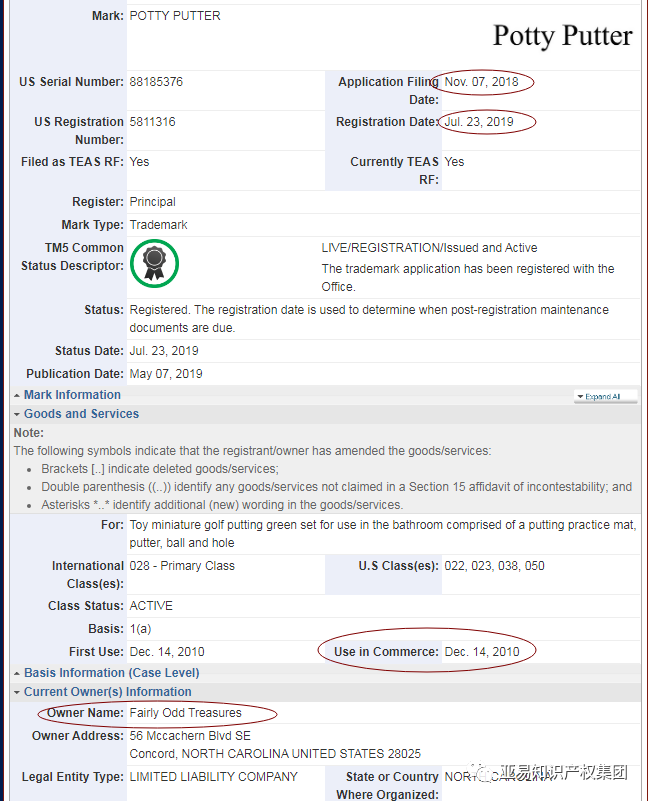Click the Asterisks additional wording note bullet

coord(222,505)
